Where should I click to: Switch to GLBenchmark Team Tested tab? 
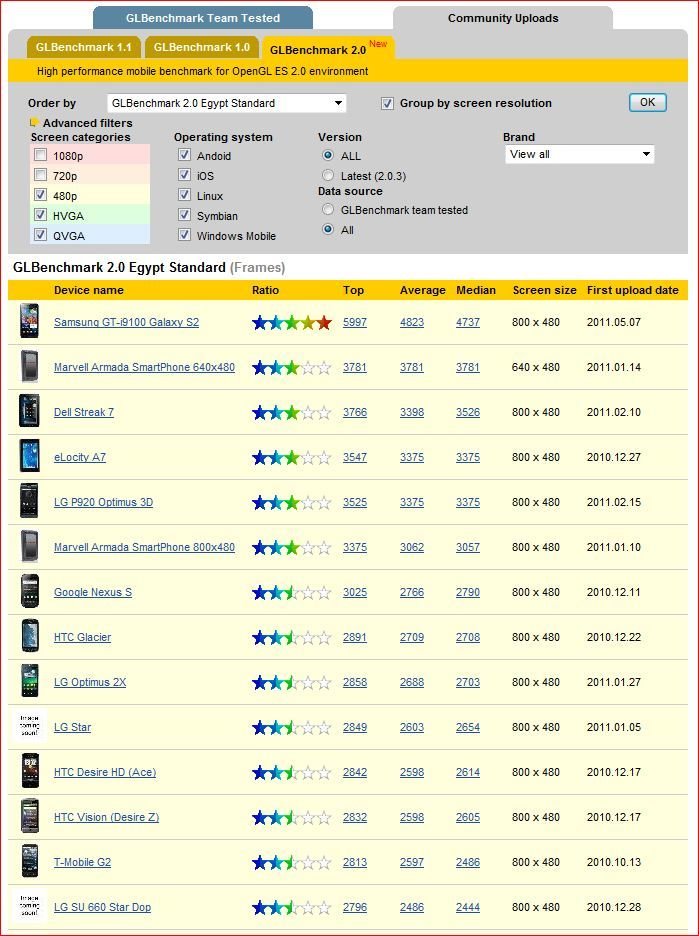tap(203, 18)
